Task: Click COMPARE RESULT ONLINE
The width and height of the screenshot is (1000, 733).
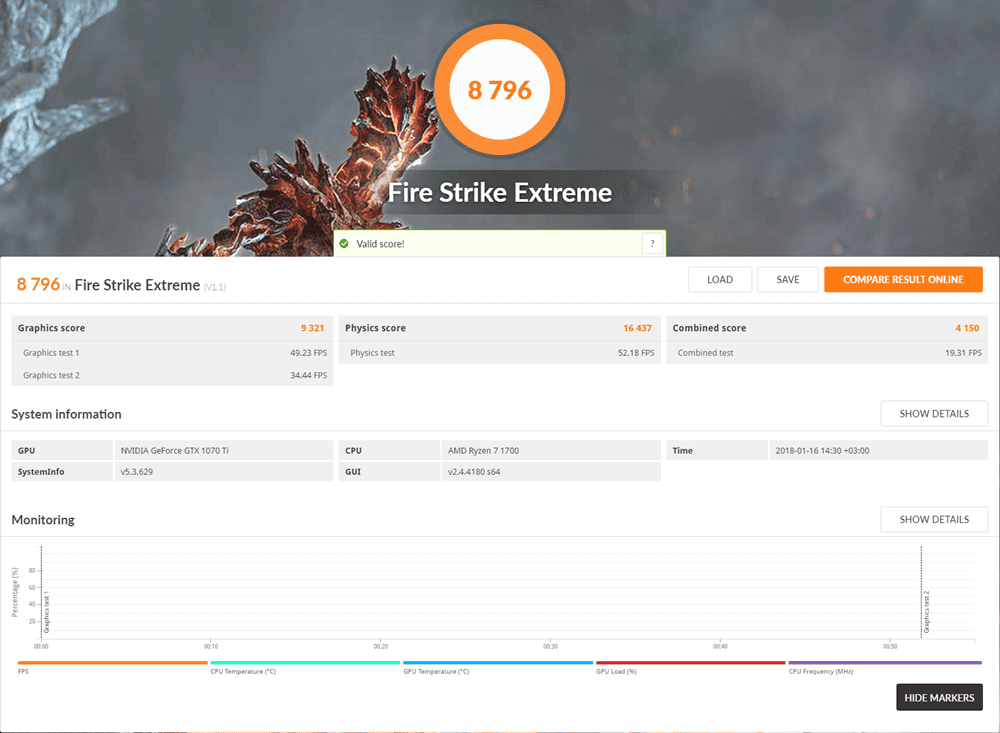Action: click(903, 280)
